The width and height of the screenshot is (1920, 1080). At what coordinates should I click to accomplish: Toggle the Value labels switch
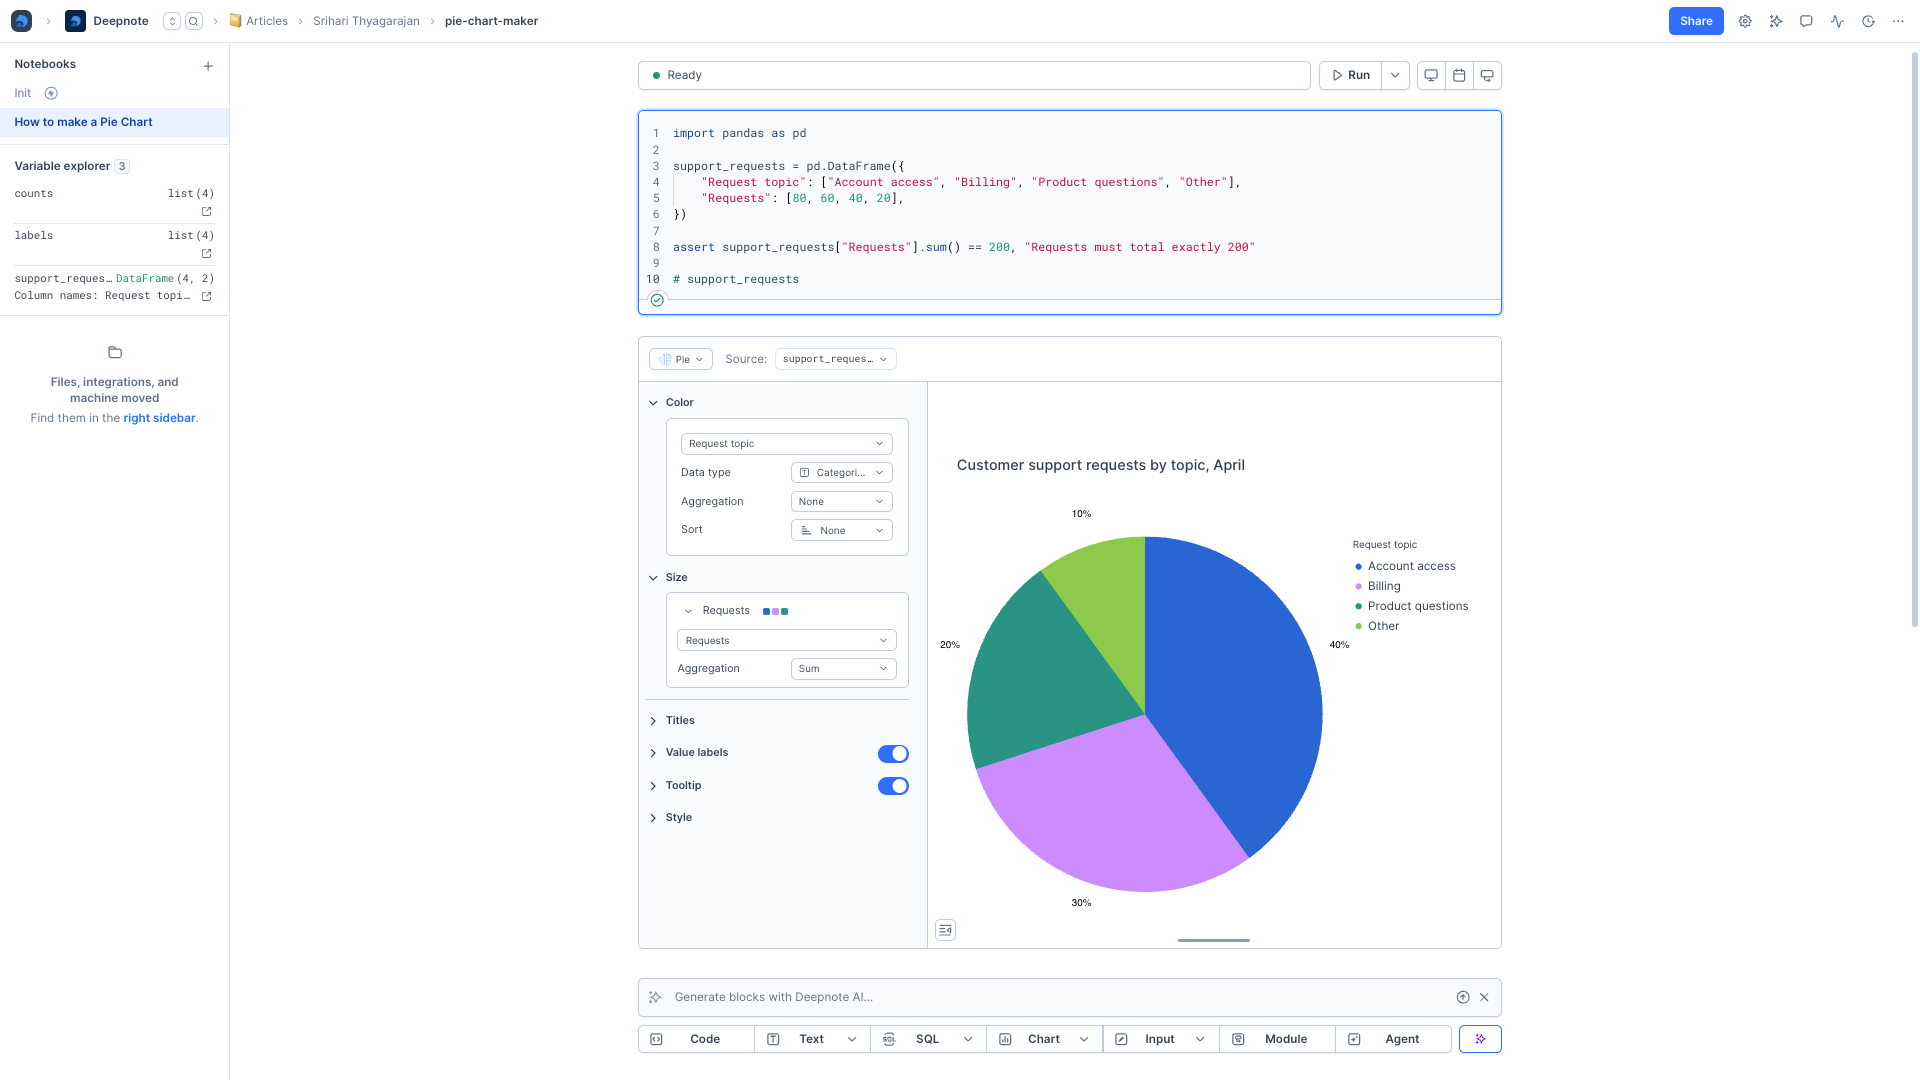pyautogui.click(x=893, y=753)
